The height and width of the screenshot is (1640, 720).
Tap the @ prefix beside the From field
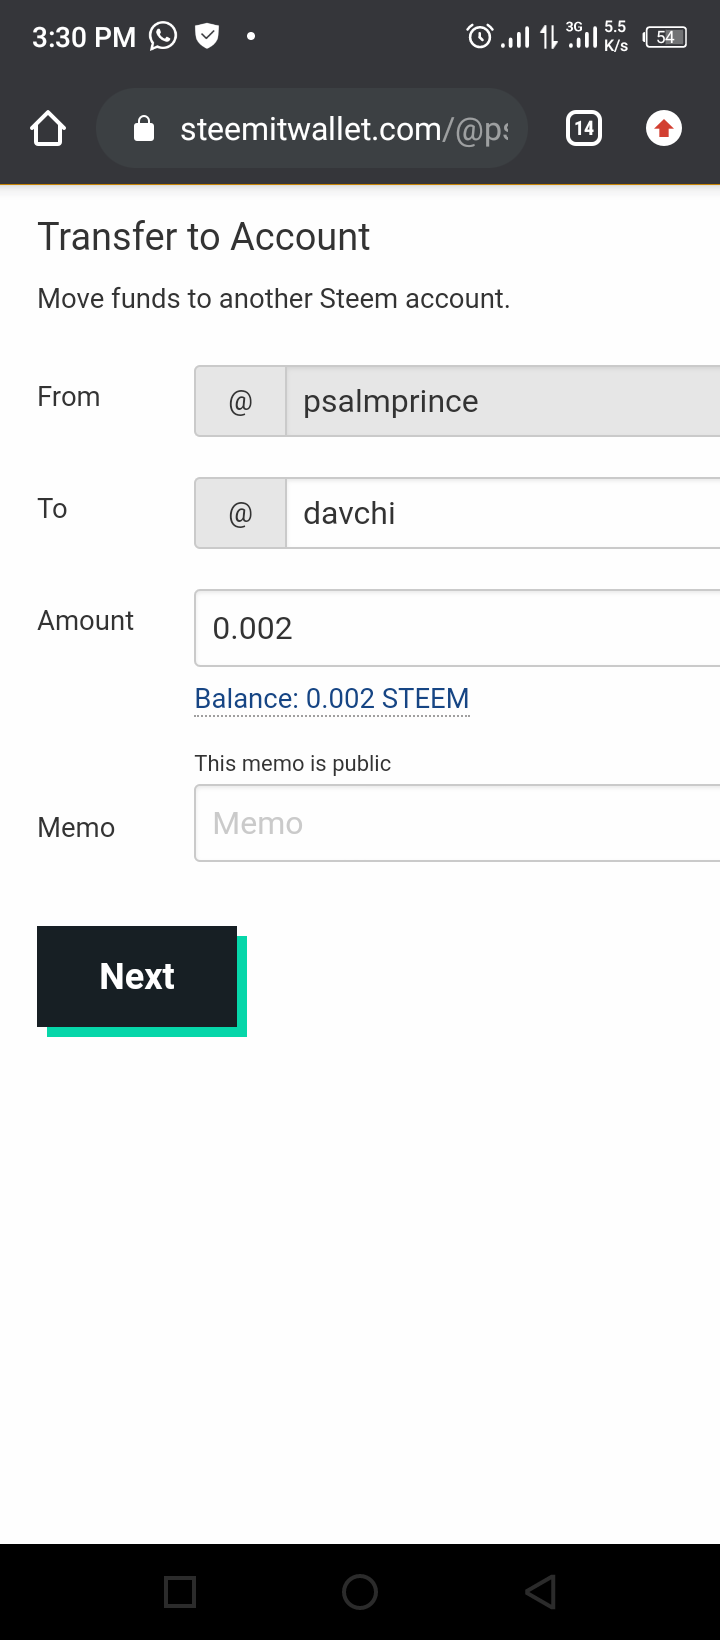pyautogui.click(x=241, y=401)
